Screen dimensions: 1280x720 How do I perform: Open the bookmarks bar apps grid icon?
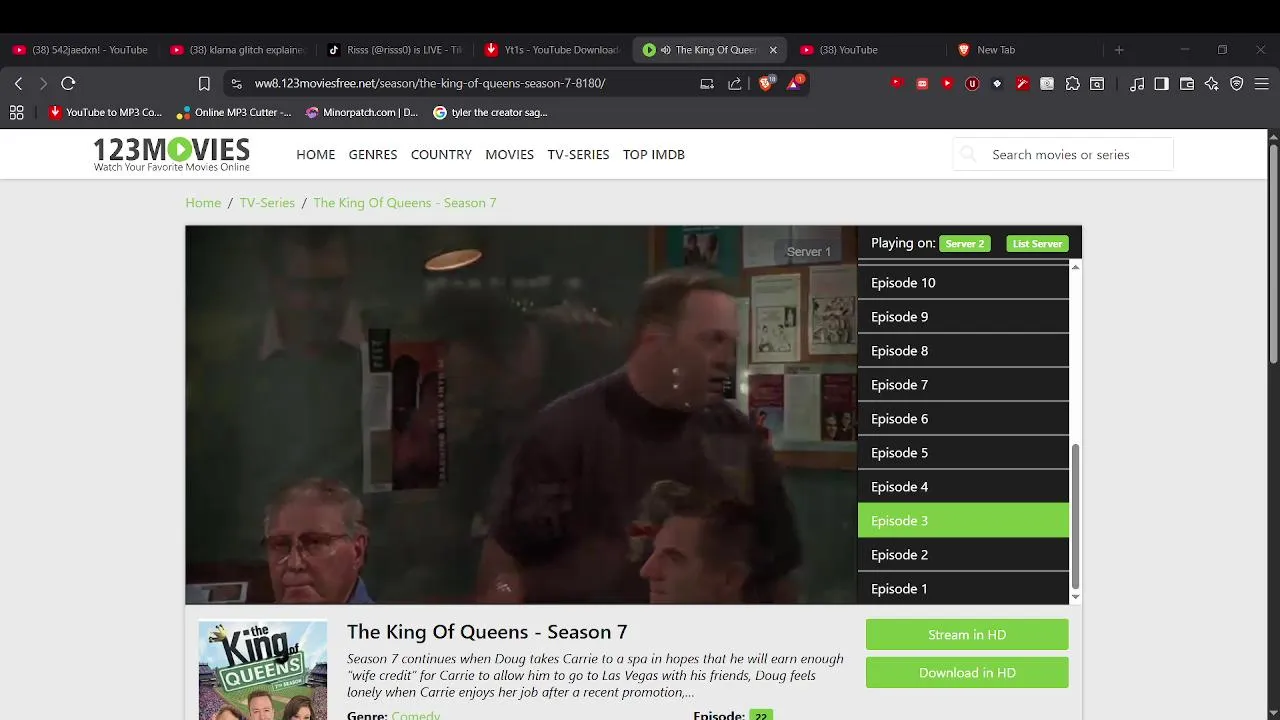tap(17, 113)
